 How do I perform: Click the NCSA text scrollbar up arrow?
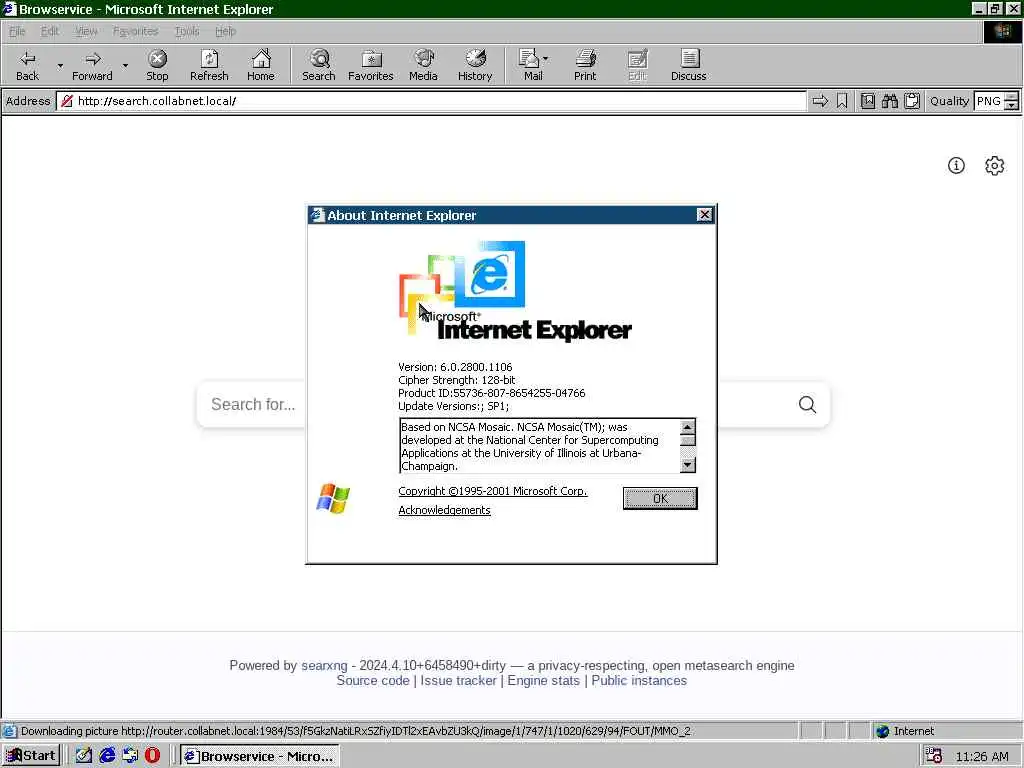click(x=688, y=427)
